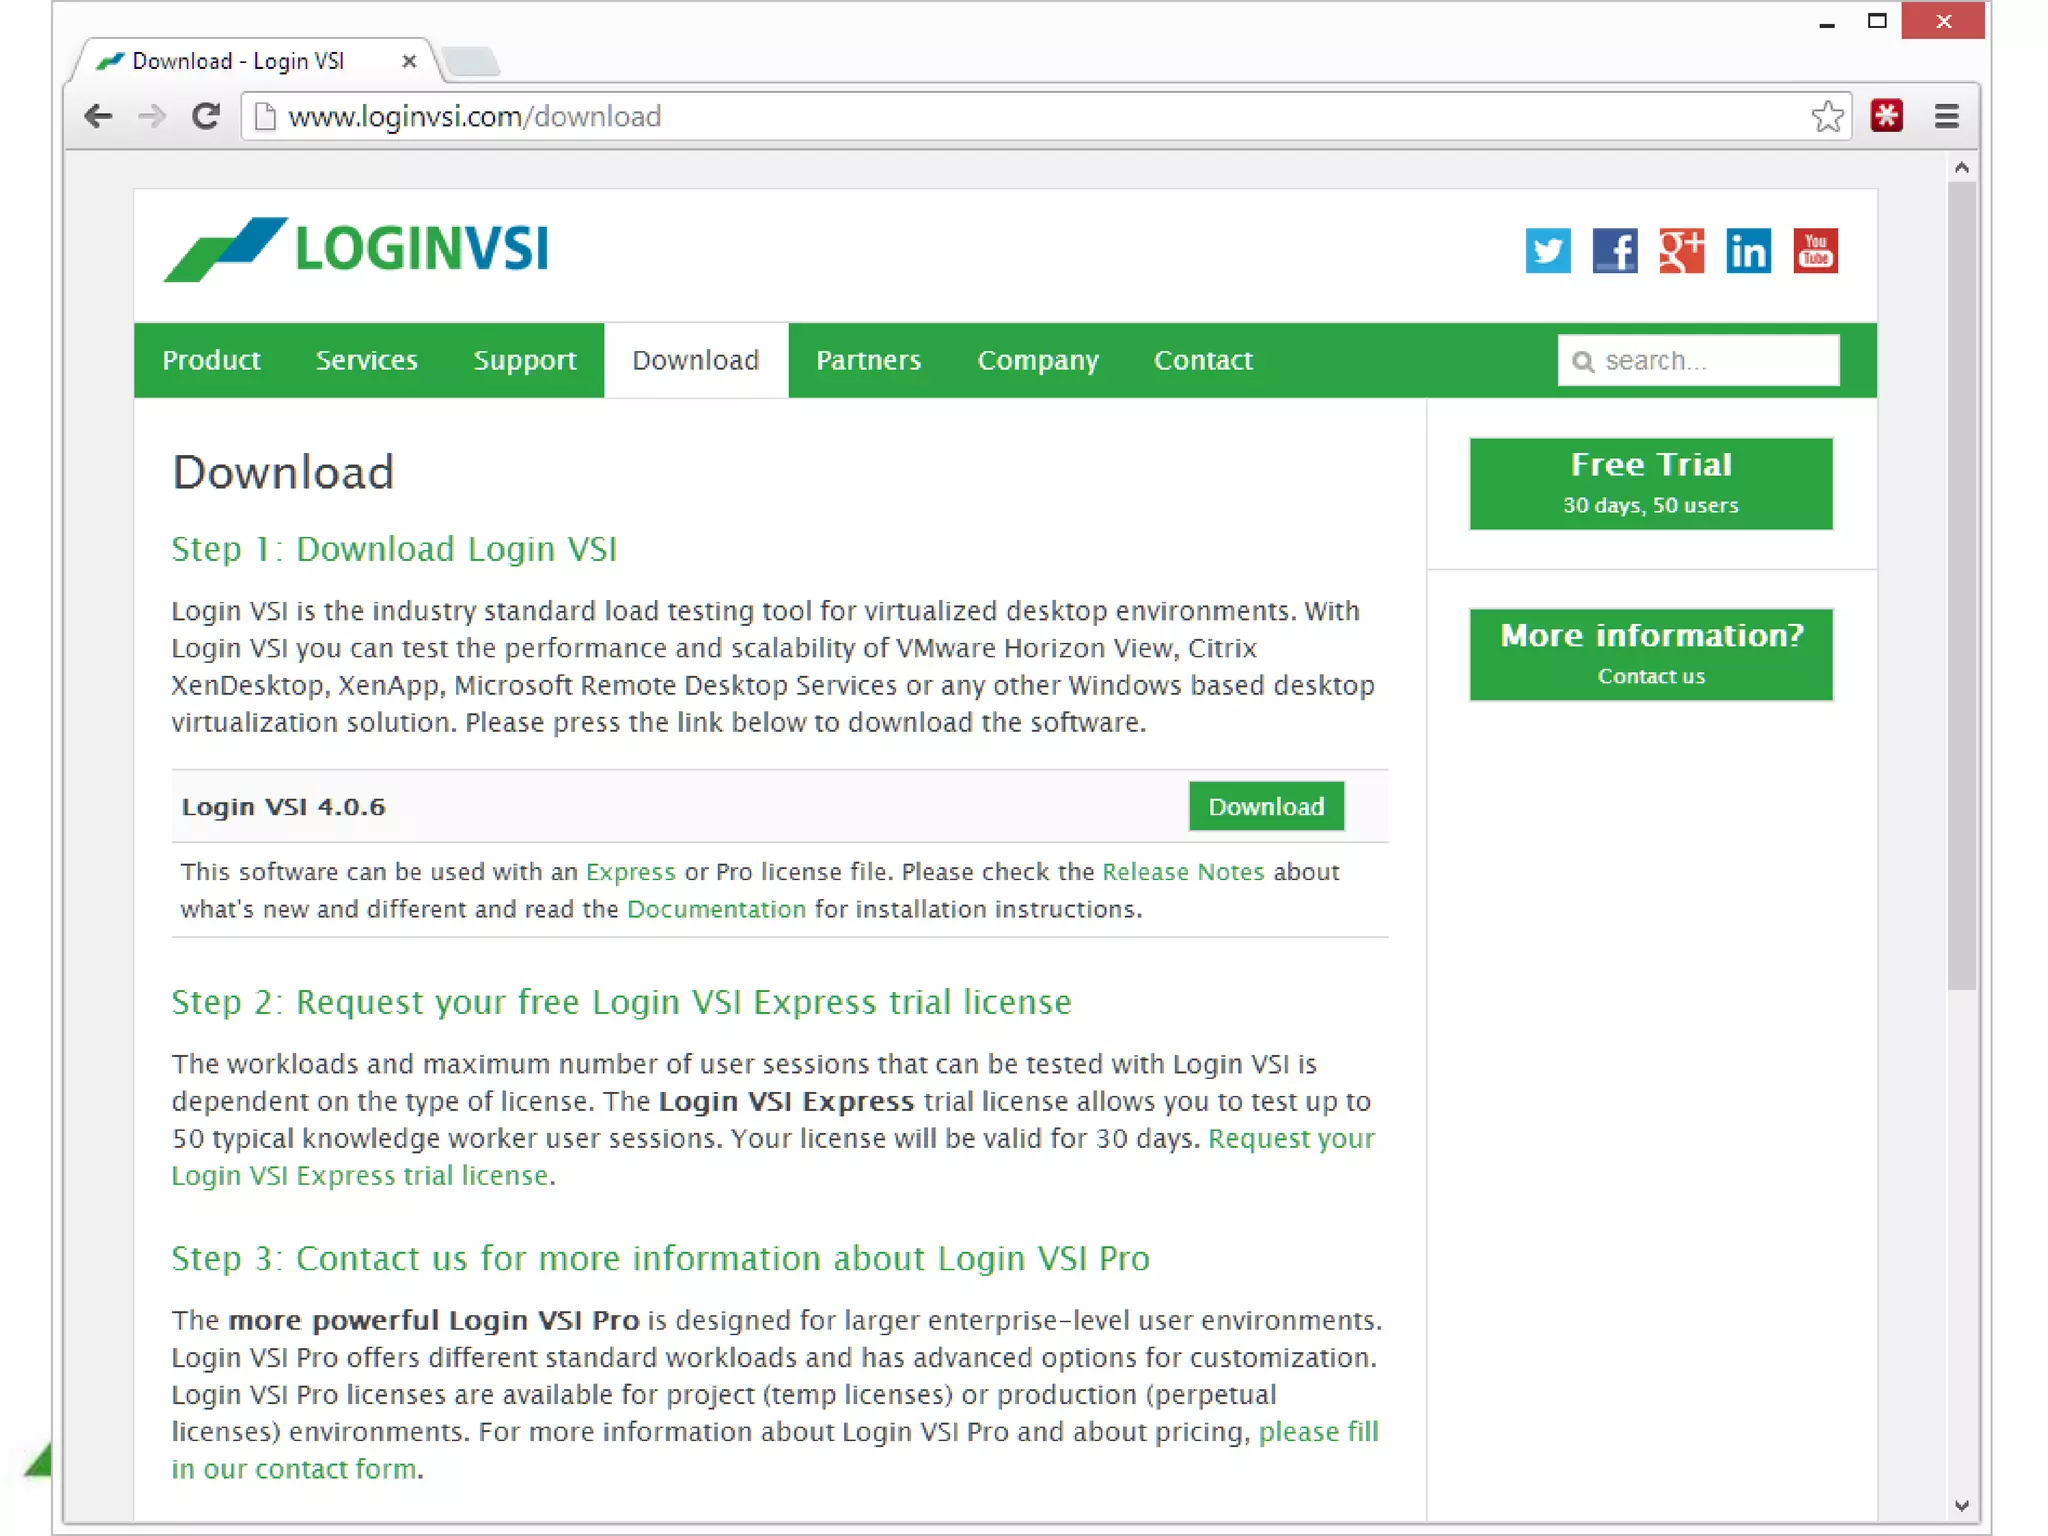Bookmark page with star icon

pos(1827,117)
